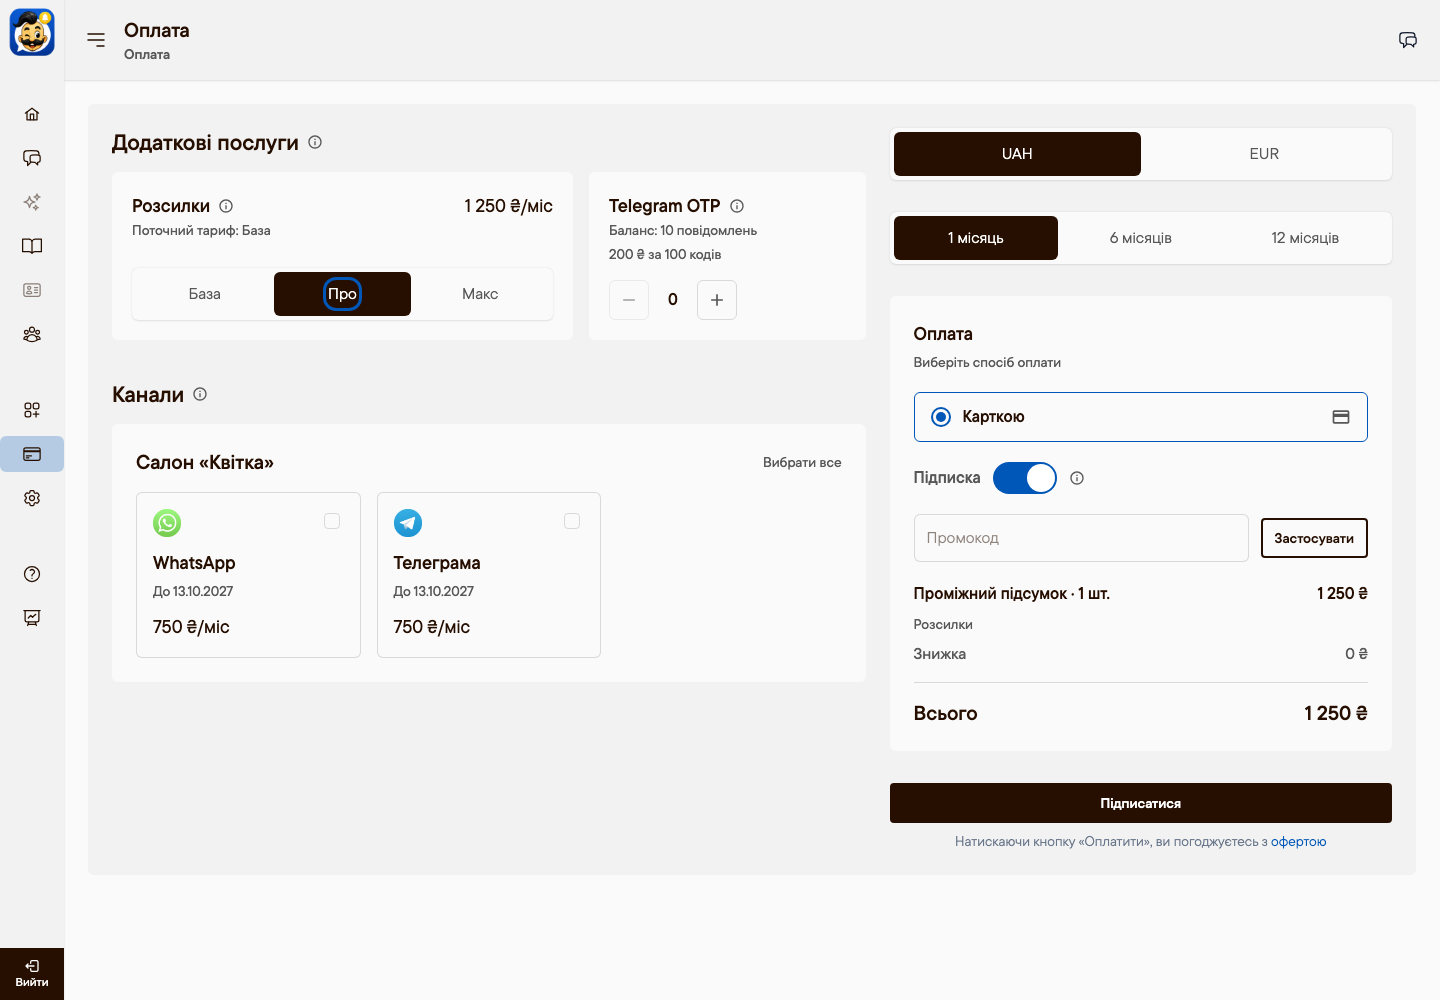The image size is (1440, 1000).
Task: Show info tooltip for Telegram OTP
Action: (737, 206)
